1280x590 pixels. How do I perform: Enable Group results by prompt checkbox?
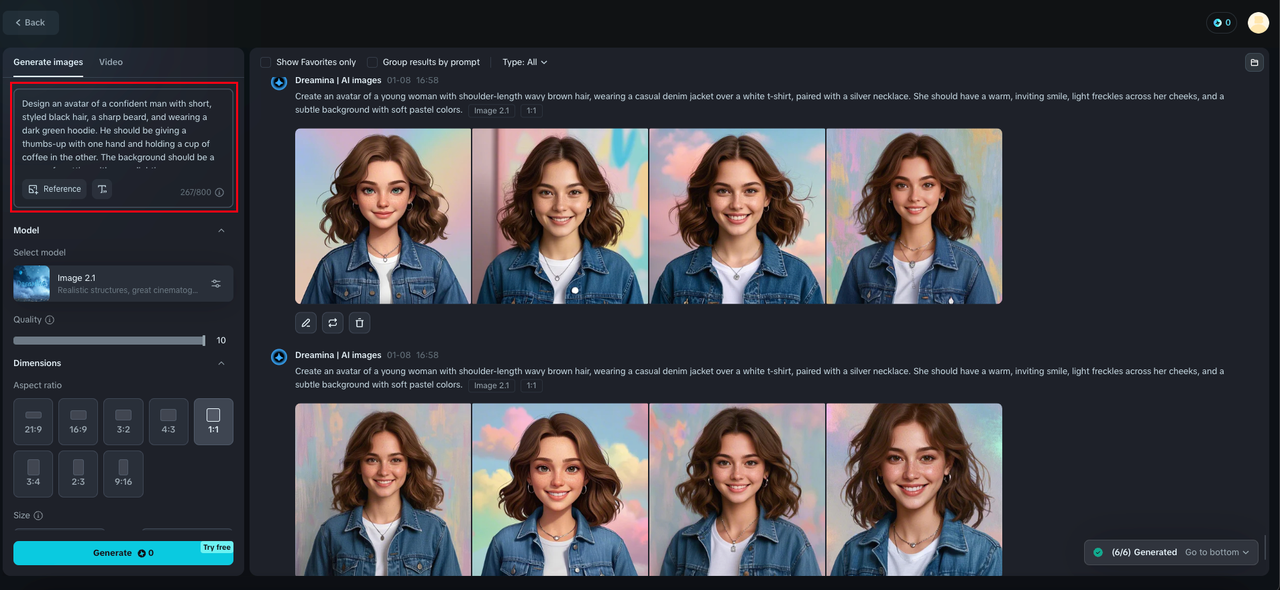372,62
